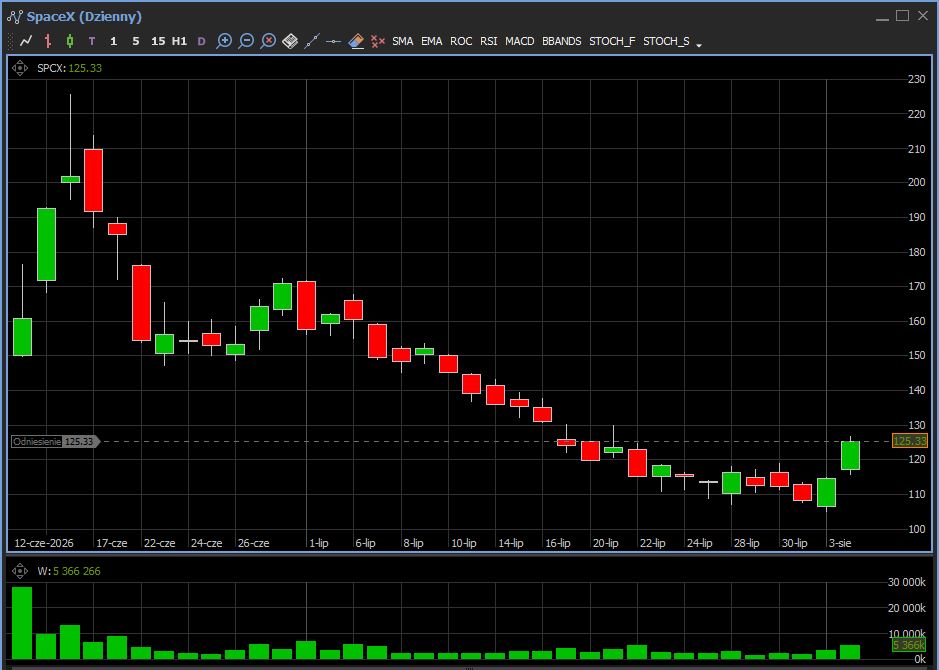The height and width of the screenshot is (670, 939).
Task: Set the 15-minute interval
Action: (x=158, y=41)
